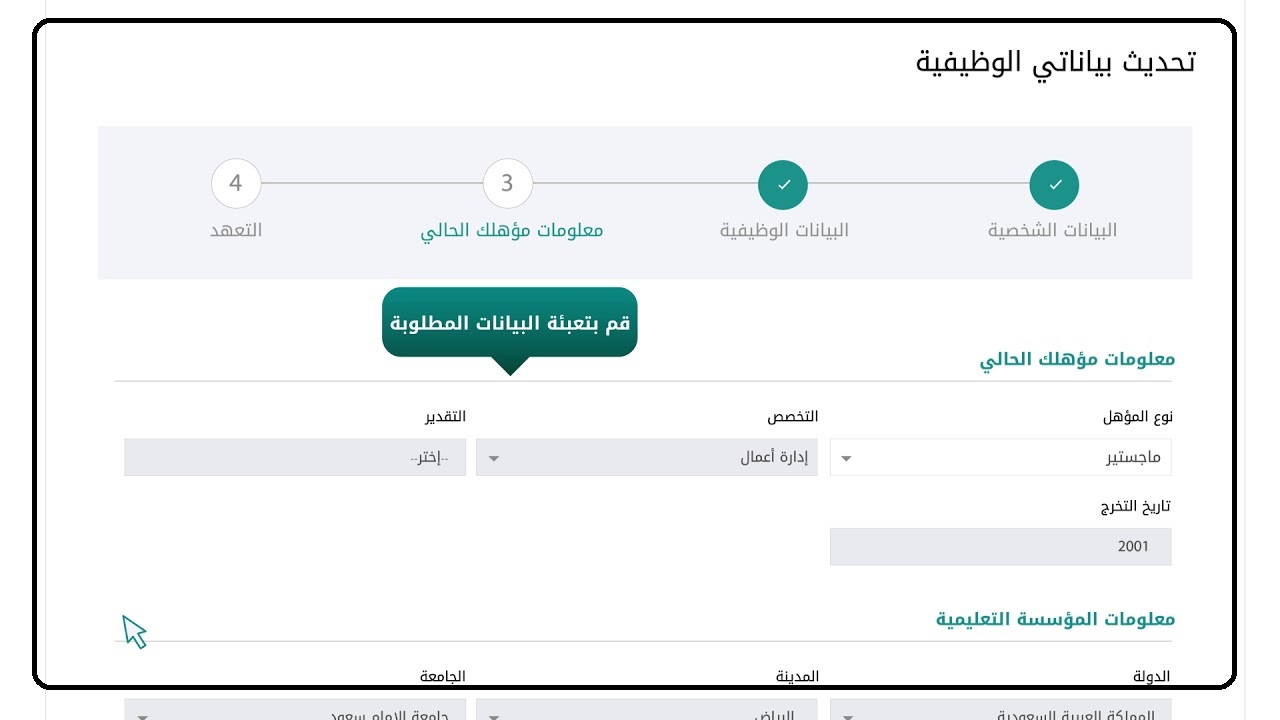
Task: Select step 3 circle in progress bar
Action: [x=507, y=184]
